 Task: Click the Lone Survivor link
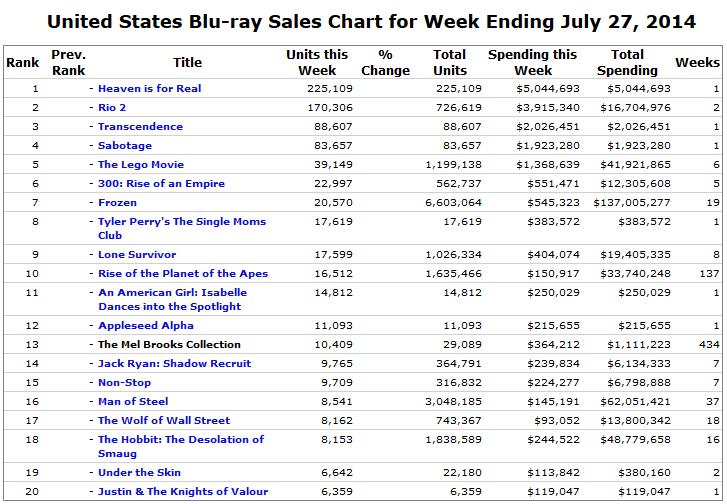137,254
